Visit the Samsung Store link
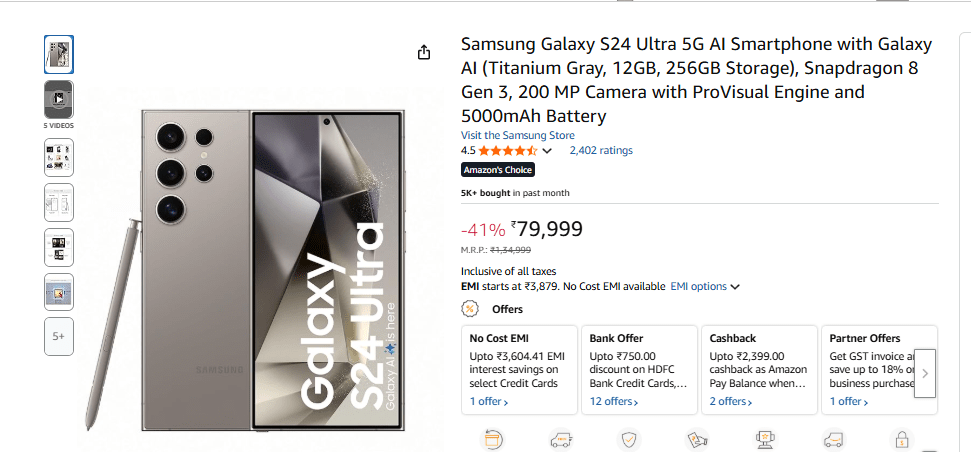The image size is (971, 452). pyautogui.click(x=517, y=135)
